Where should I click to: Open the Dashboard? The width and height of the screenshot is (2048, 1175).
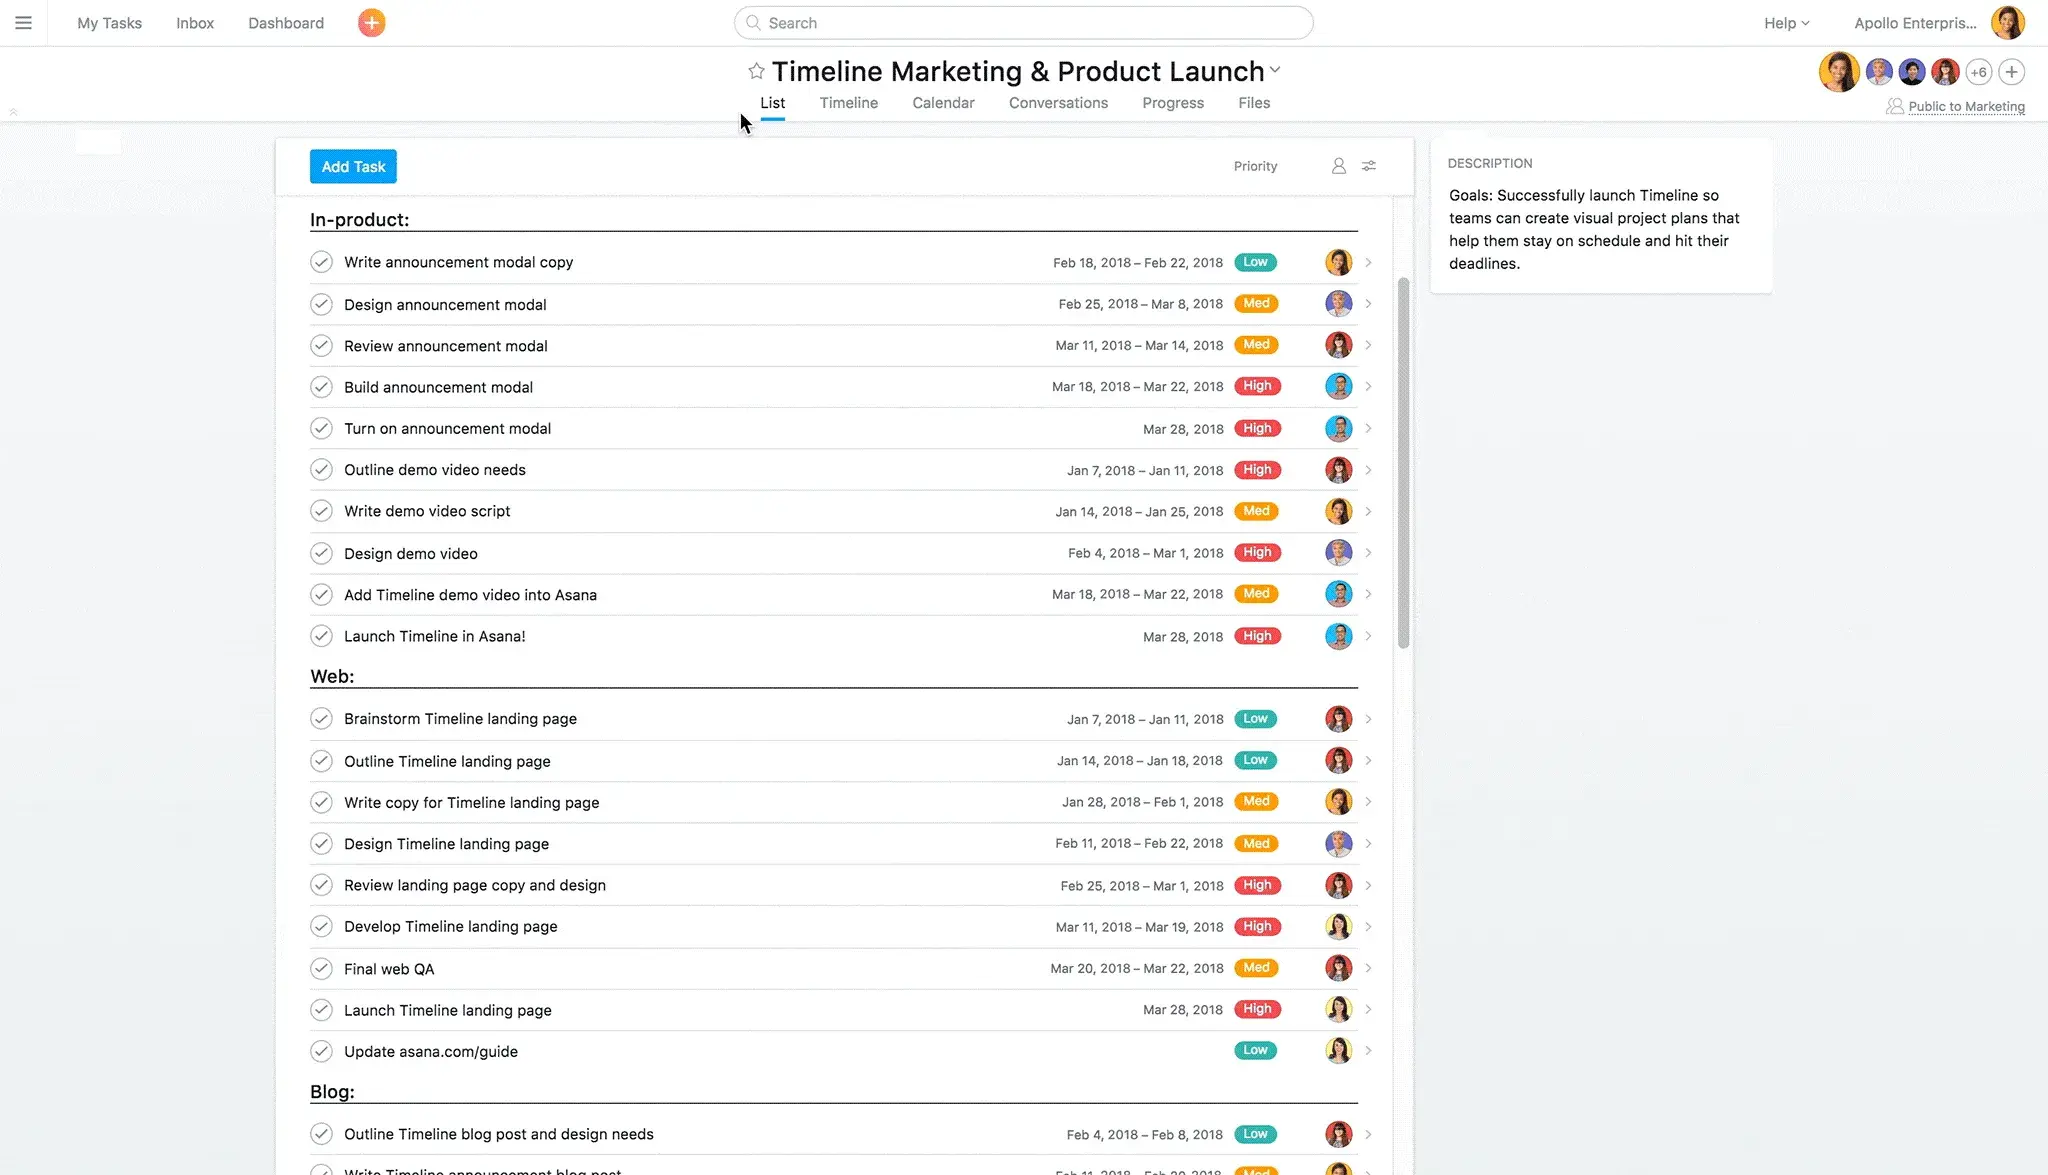(286, 23)
